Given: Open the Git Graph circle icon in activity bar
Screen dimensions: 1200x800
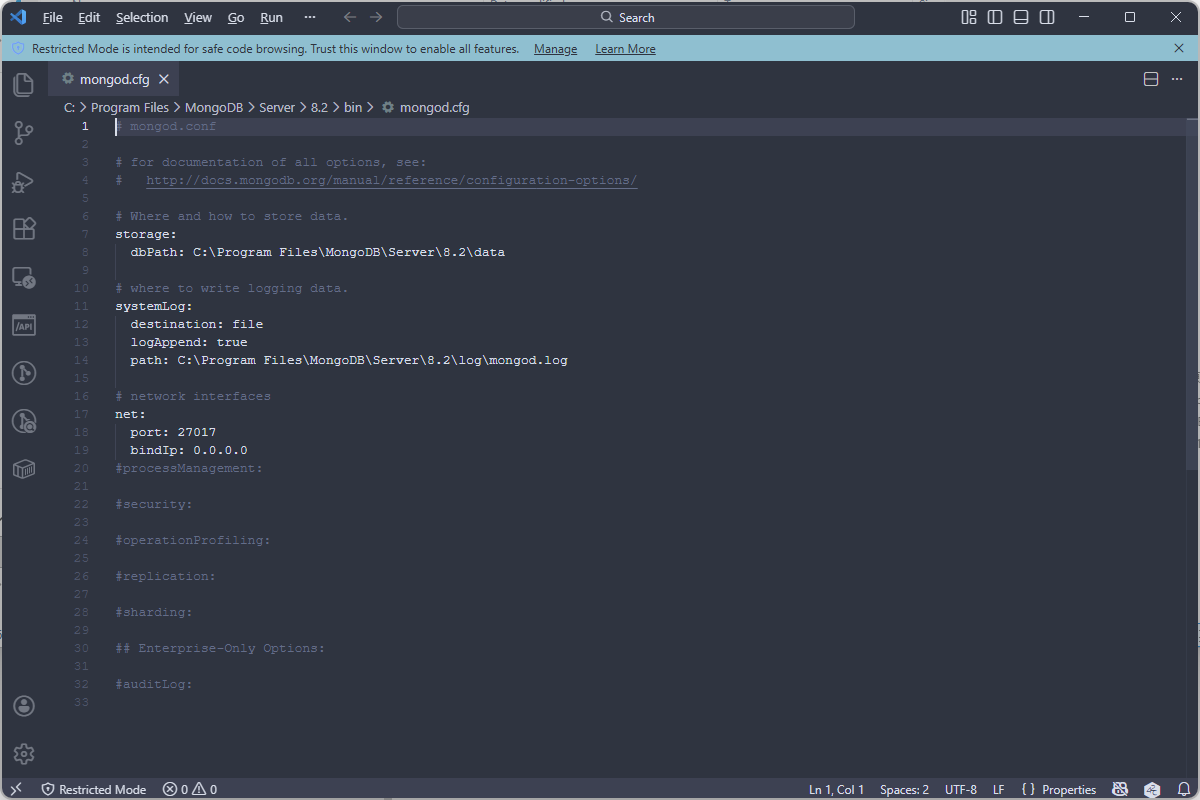Looking at the screenshot, I should tap(24, 373).
